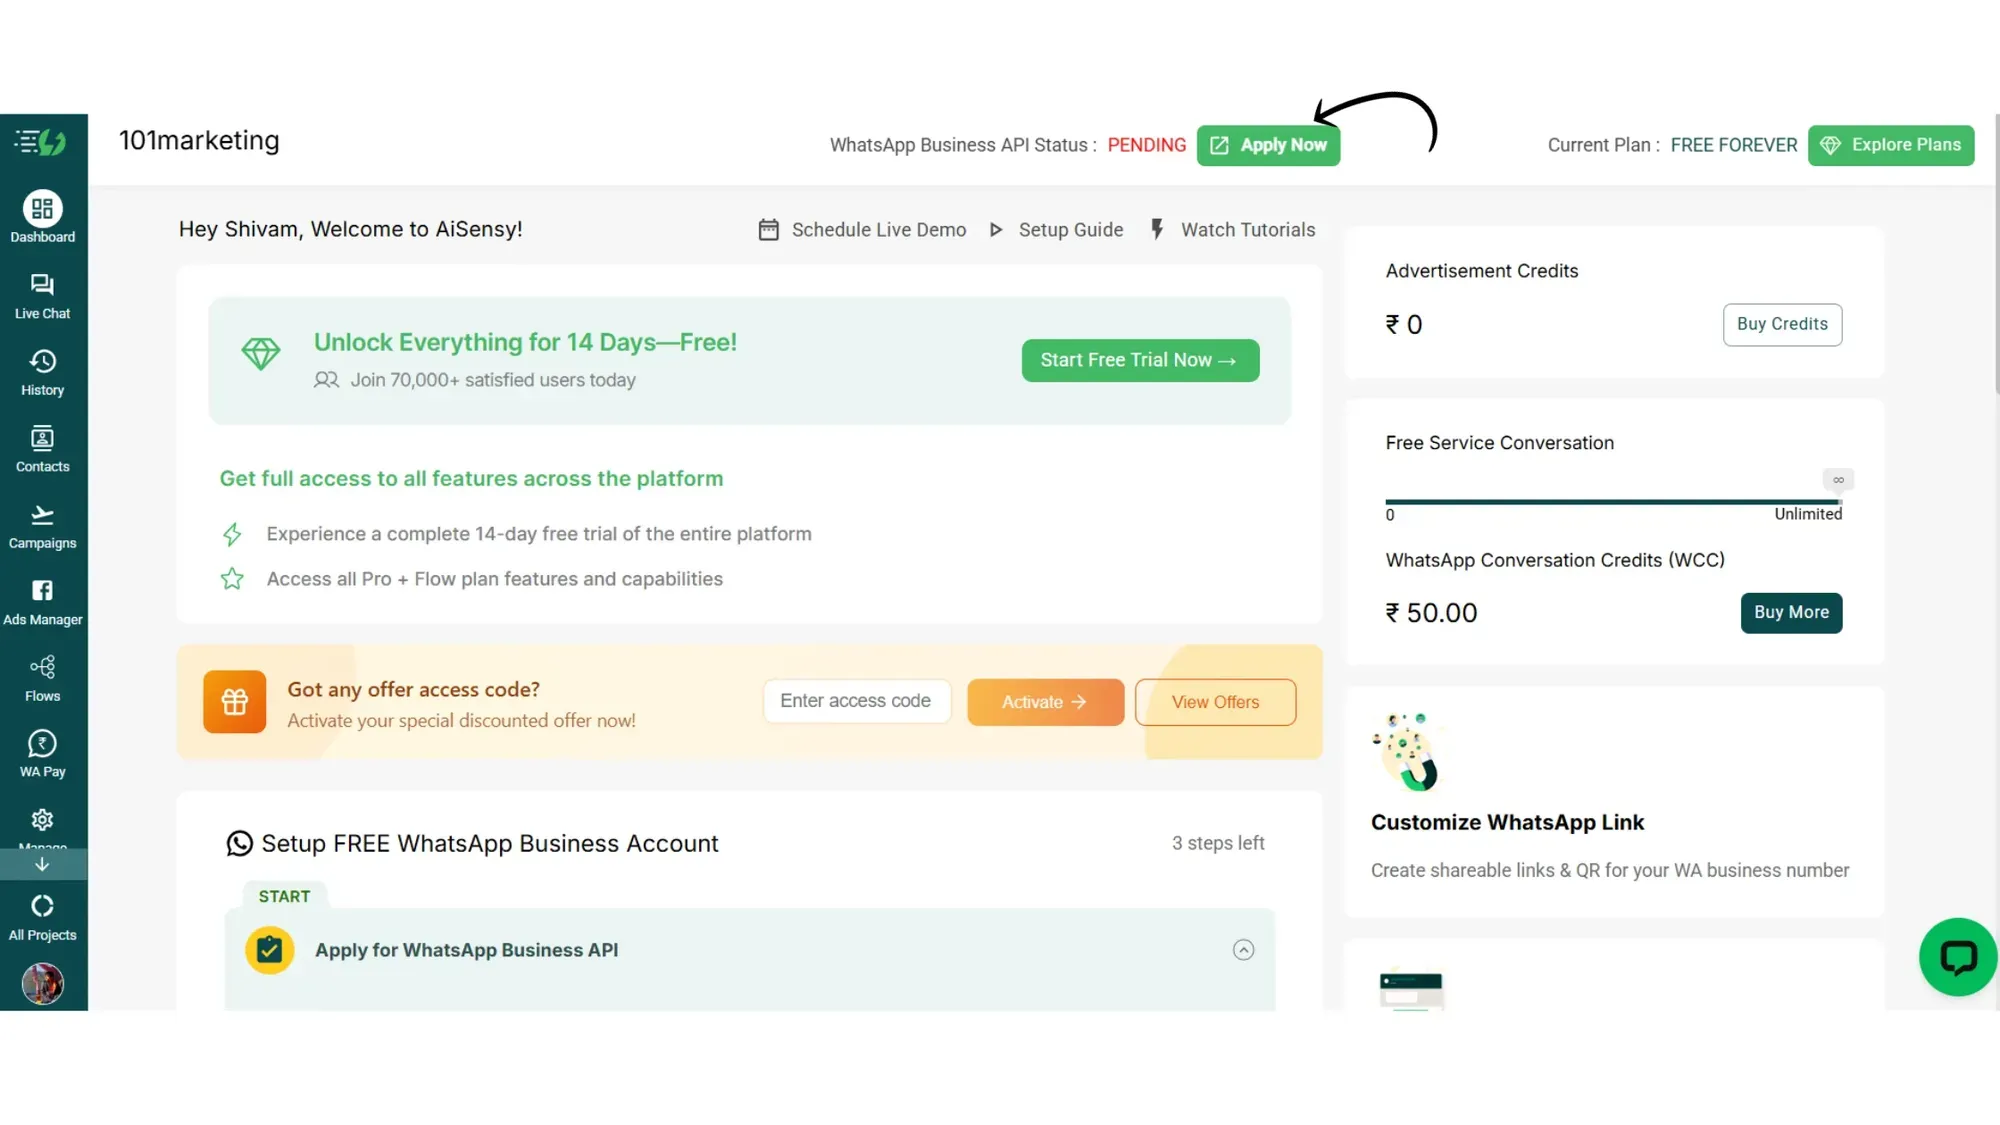Collapse the Apply for WhatsApp Business API step
This screenshot has height=1125, width=2000.
pos(1243,949)
